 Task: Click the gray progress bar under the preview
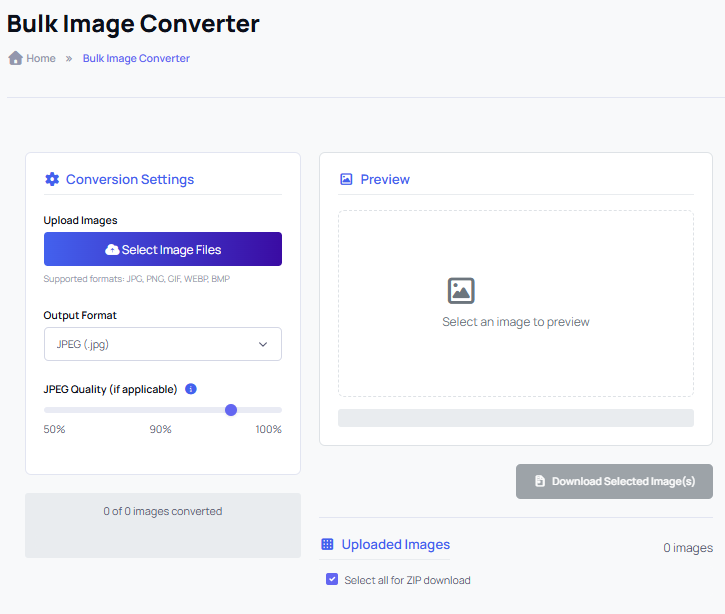(x=516, y=418)
